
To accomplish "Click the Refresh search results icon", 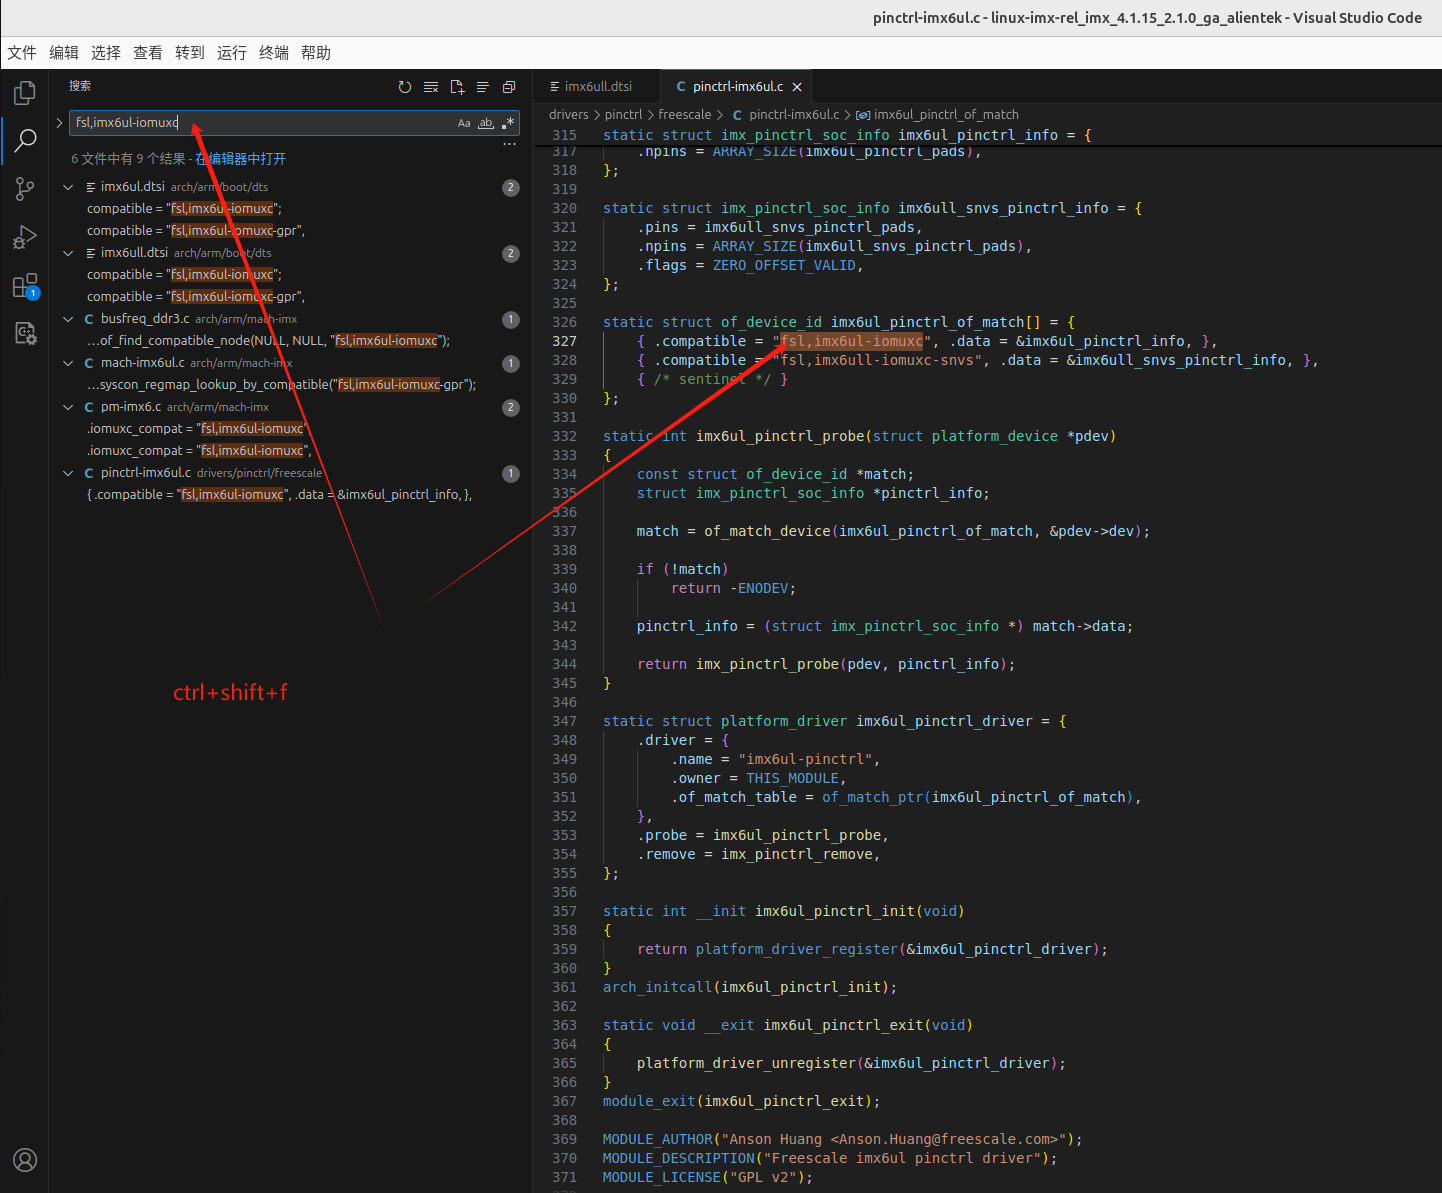I will click(405, 87).
